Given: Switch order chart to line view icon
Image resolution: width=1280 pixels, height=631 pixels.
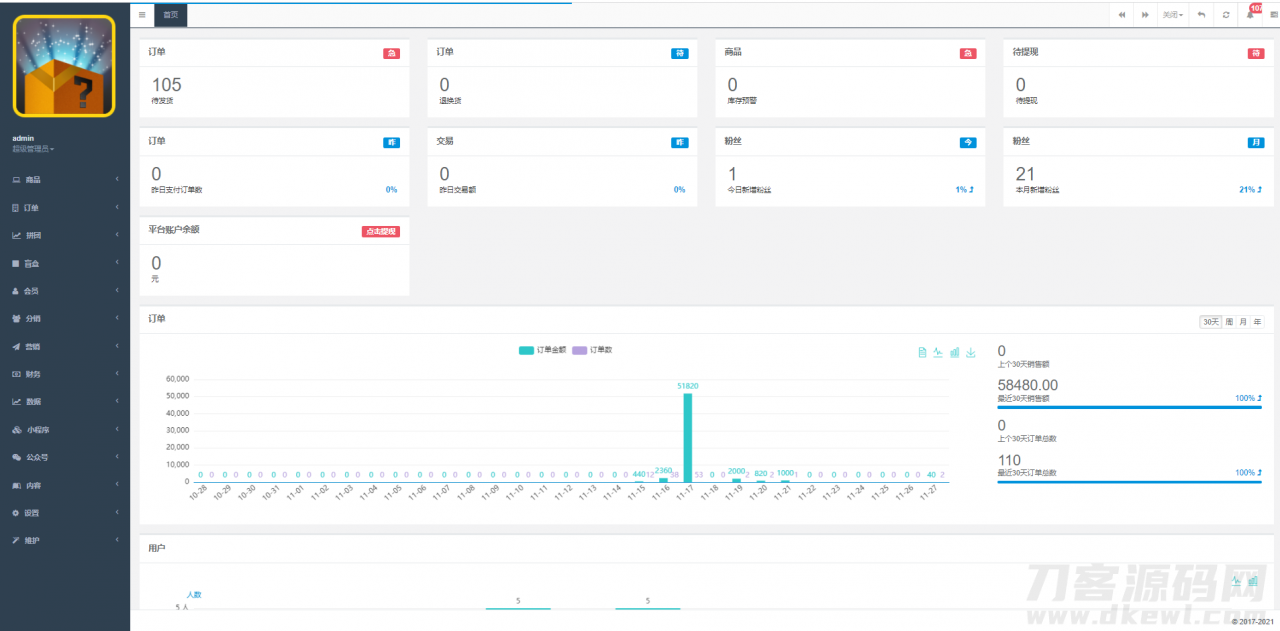Looking at the screenshot, I should click(938, 352).
